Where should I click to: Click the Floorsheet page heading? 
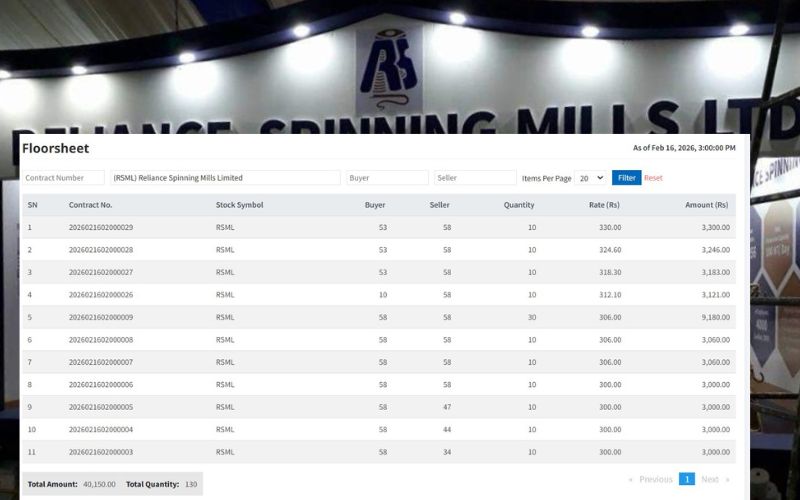56,148
